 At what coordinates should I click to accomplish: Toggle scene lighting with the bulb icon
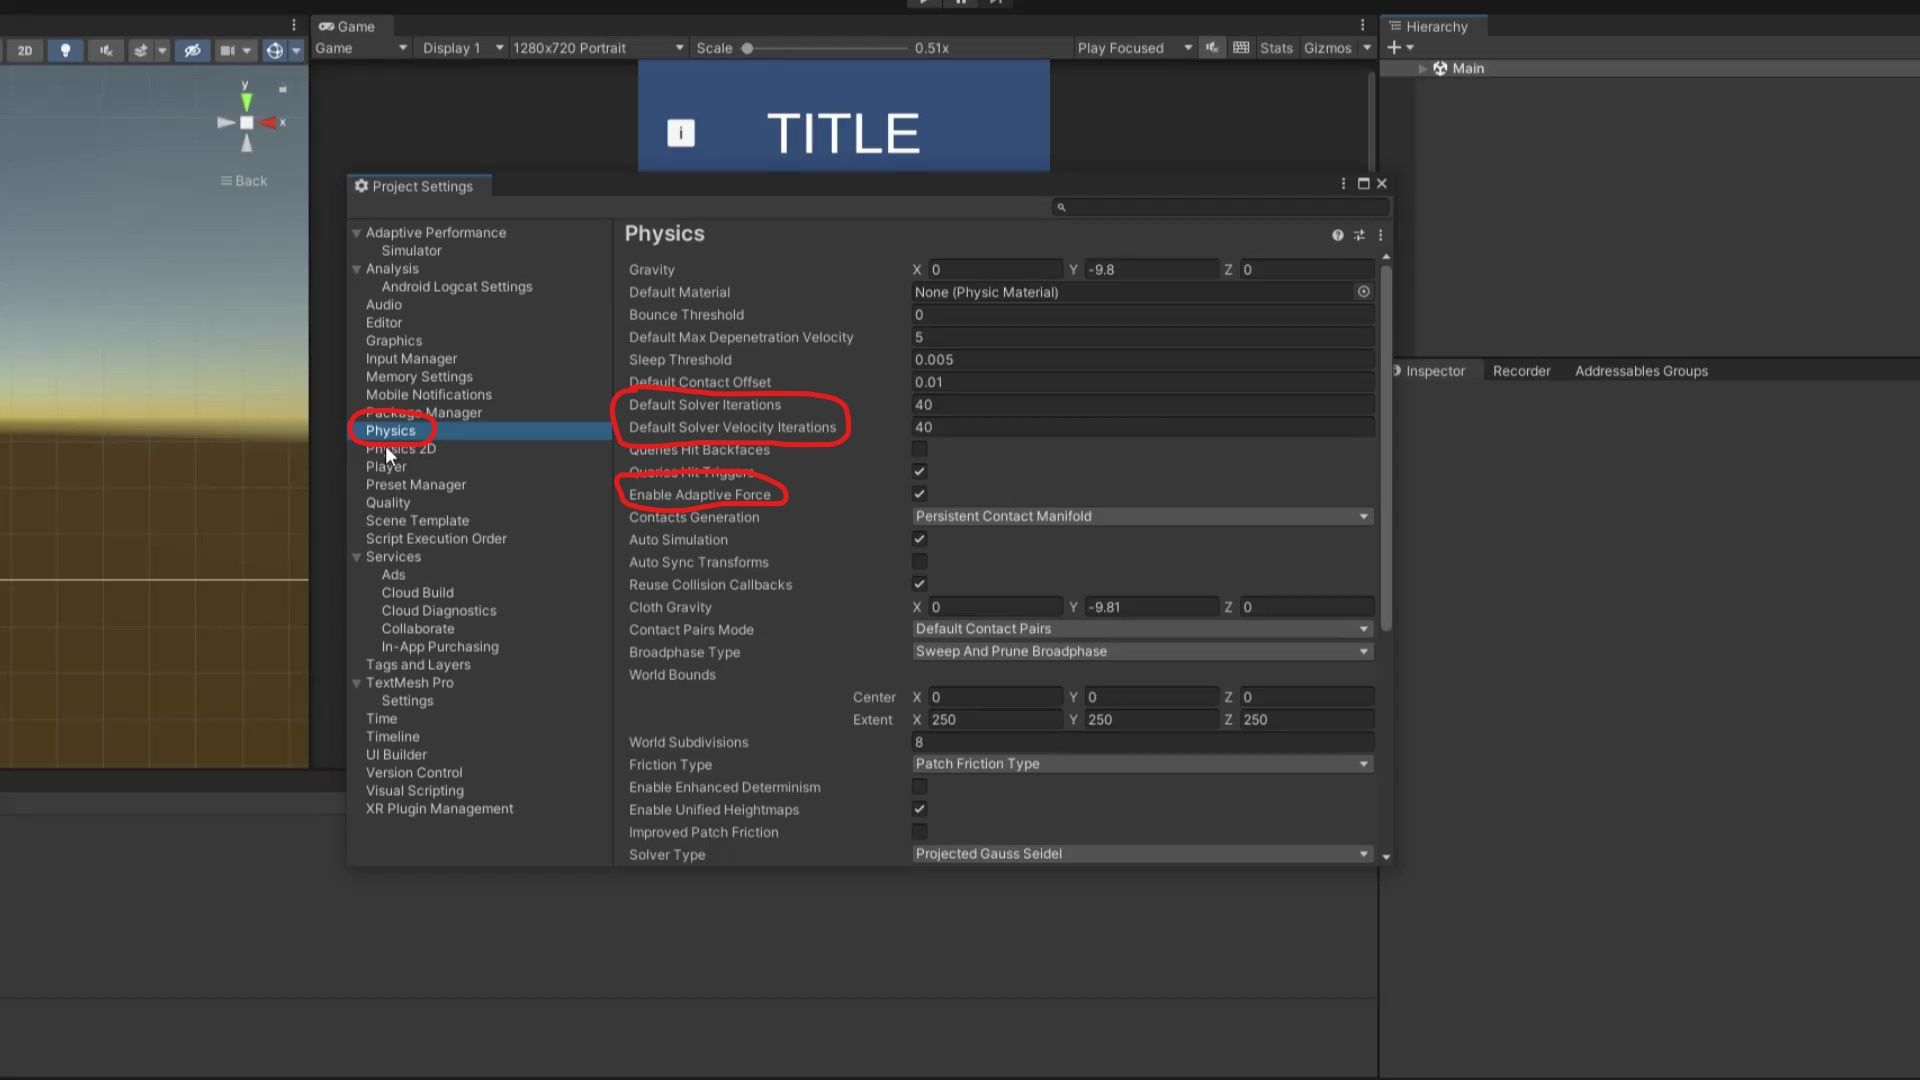(x=64, y=50)
